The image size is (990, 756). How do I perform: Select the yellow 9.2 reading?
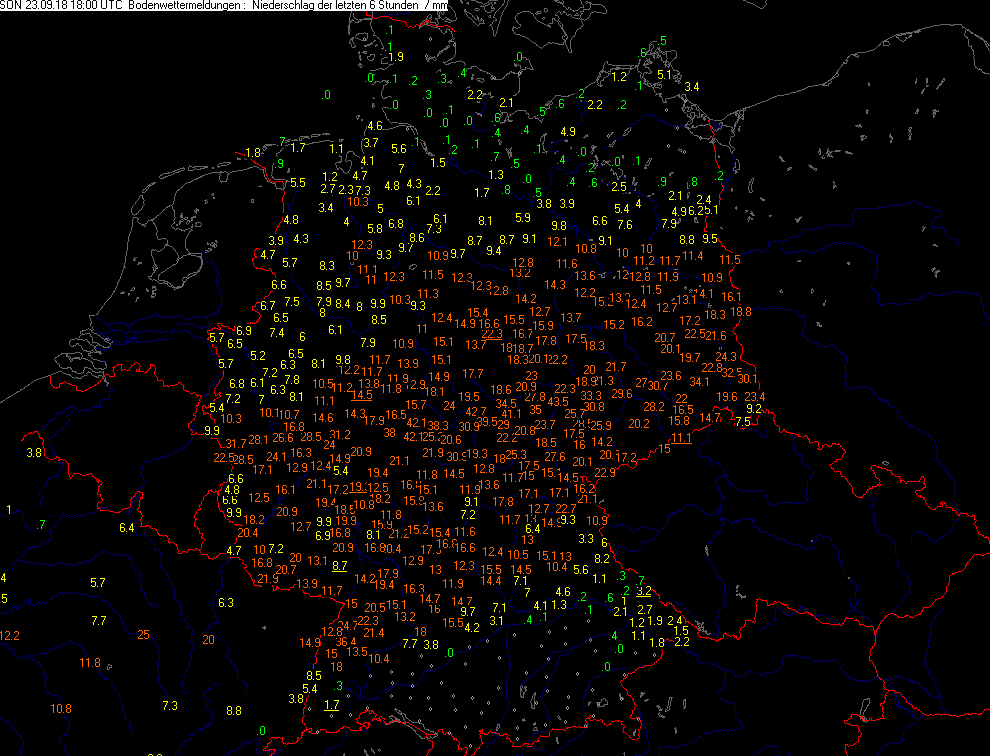click(754, 408)
